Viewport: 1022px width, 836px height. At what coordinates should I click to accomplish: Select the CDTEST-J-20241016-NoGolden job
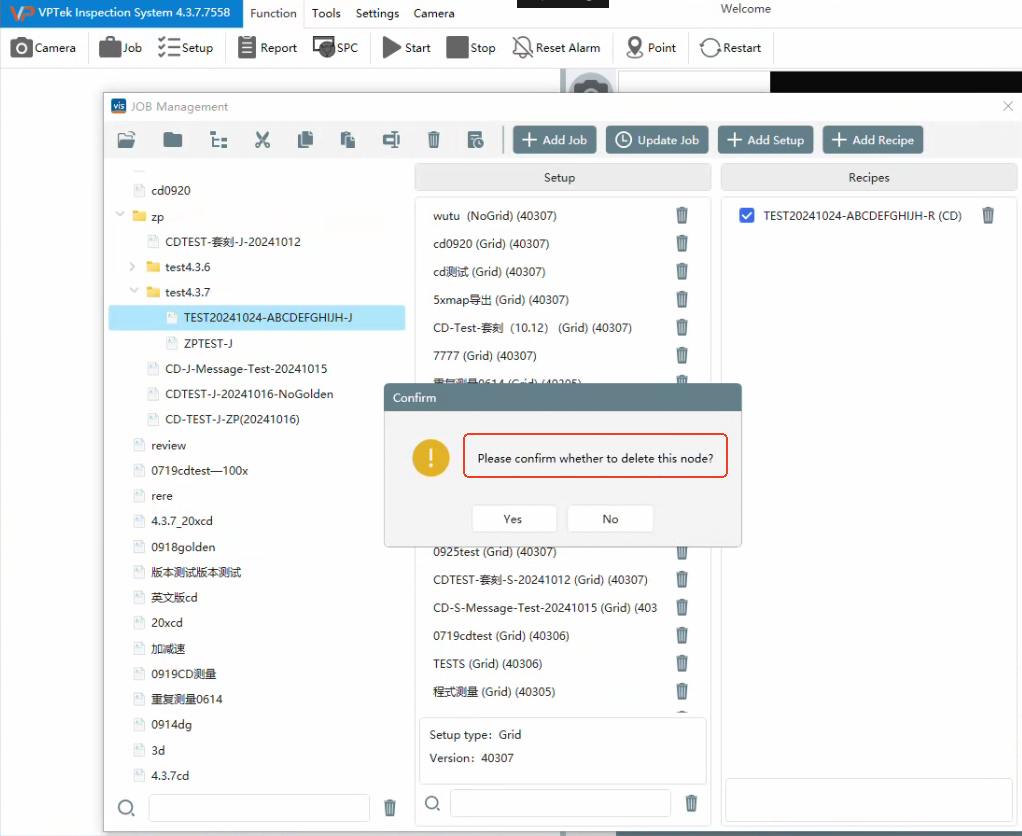click(x=249, y=394)
